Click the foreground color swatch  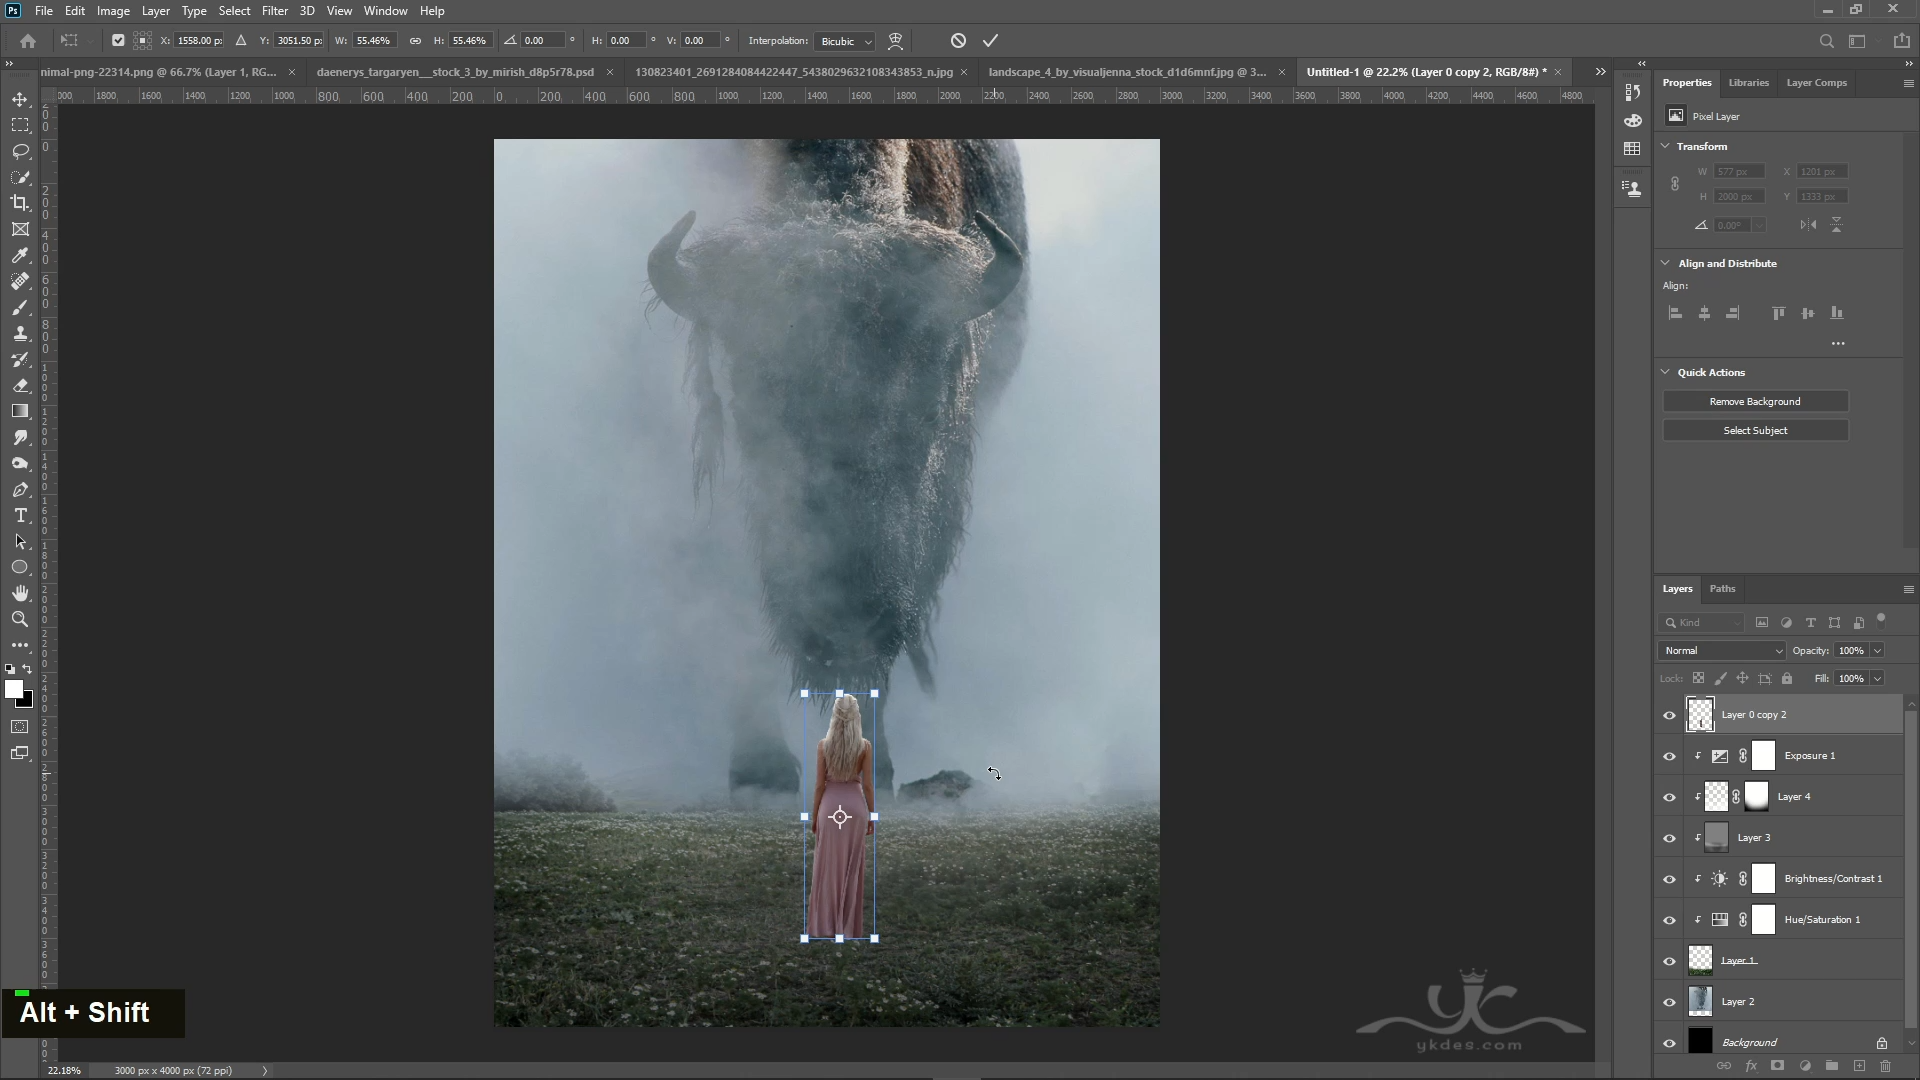(13, 689)
